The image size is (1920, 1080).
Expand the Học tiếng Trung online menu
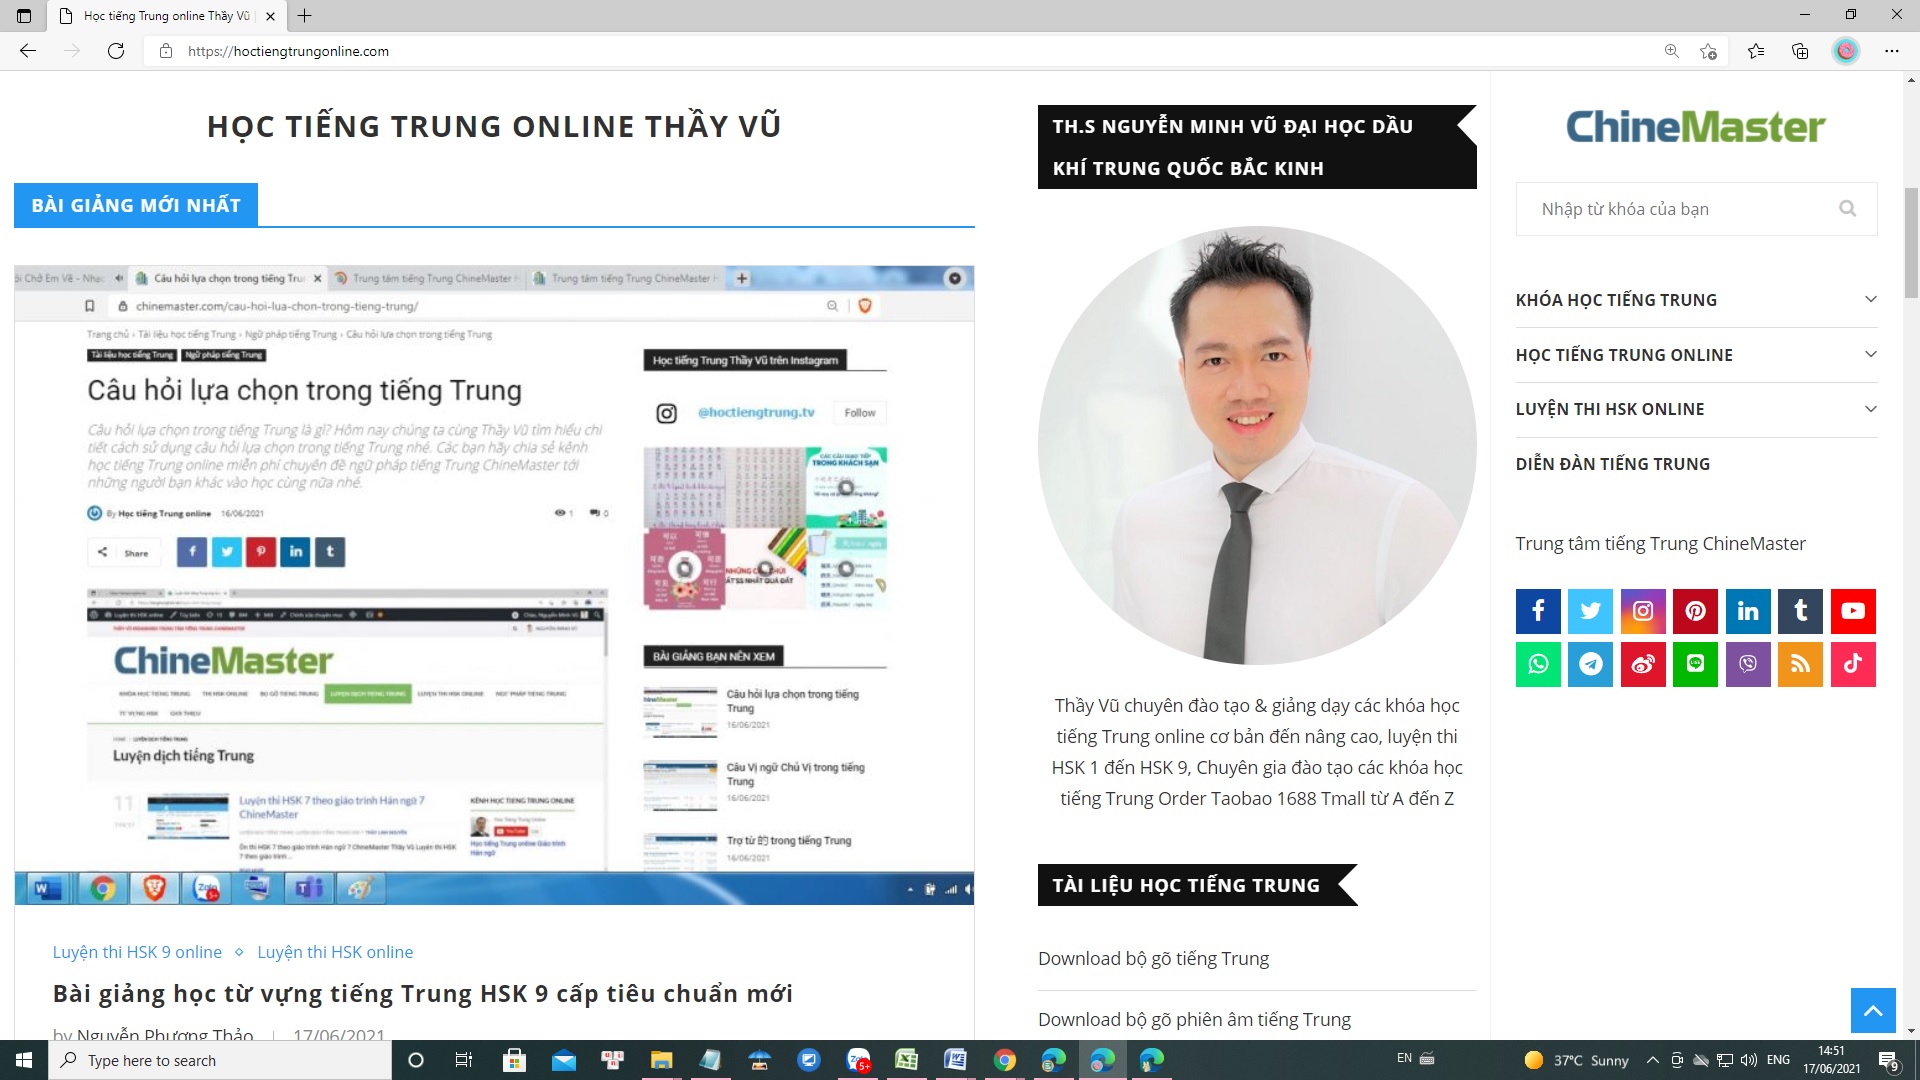tap(1870, 355)
